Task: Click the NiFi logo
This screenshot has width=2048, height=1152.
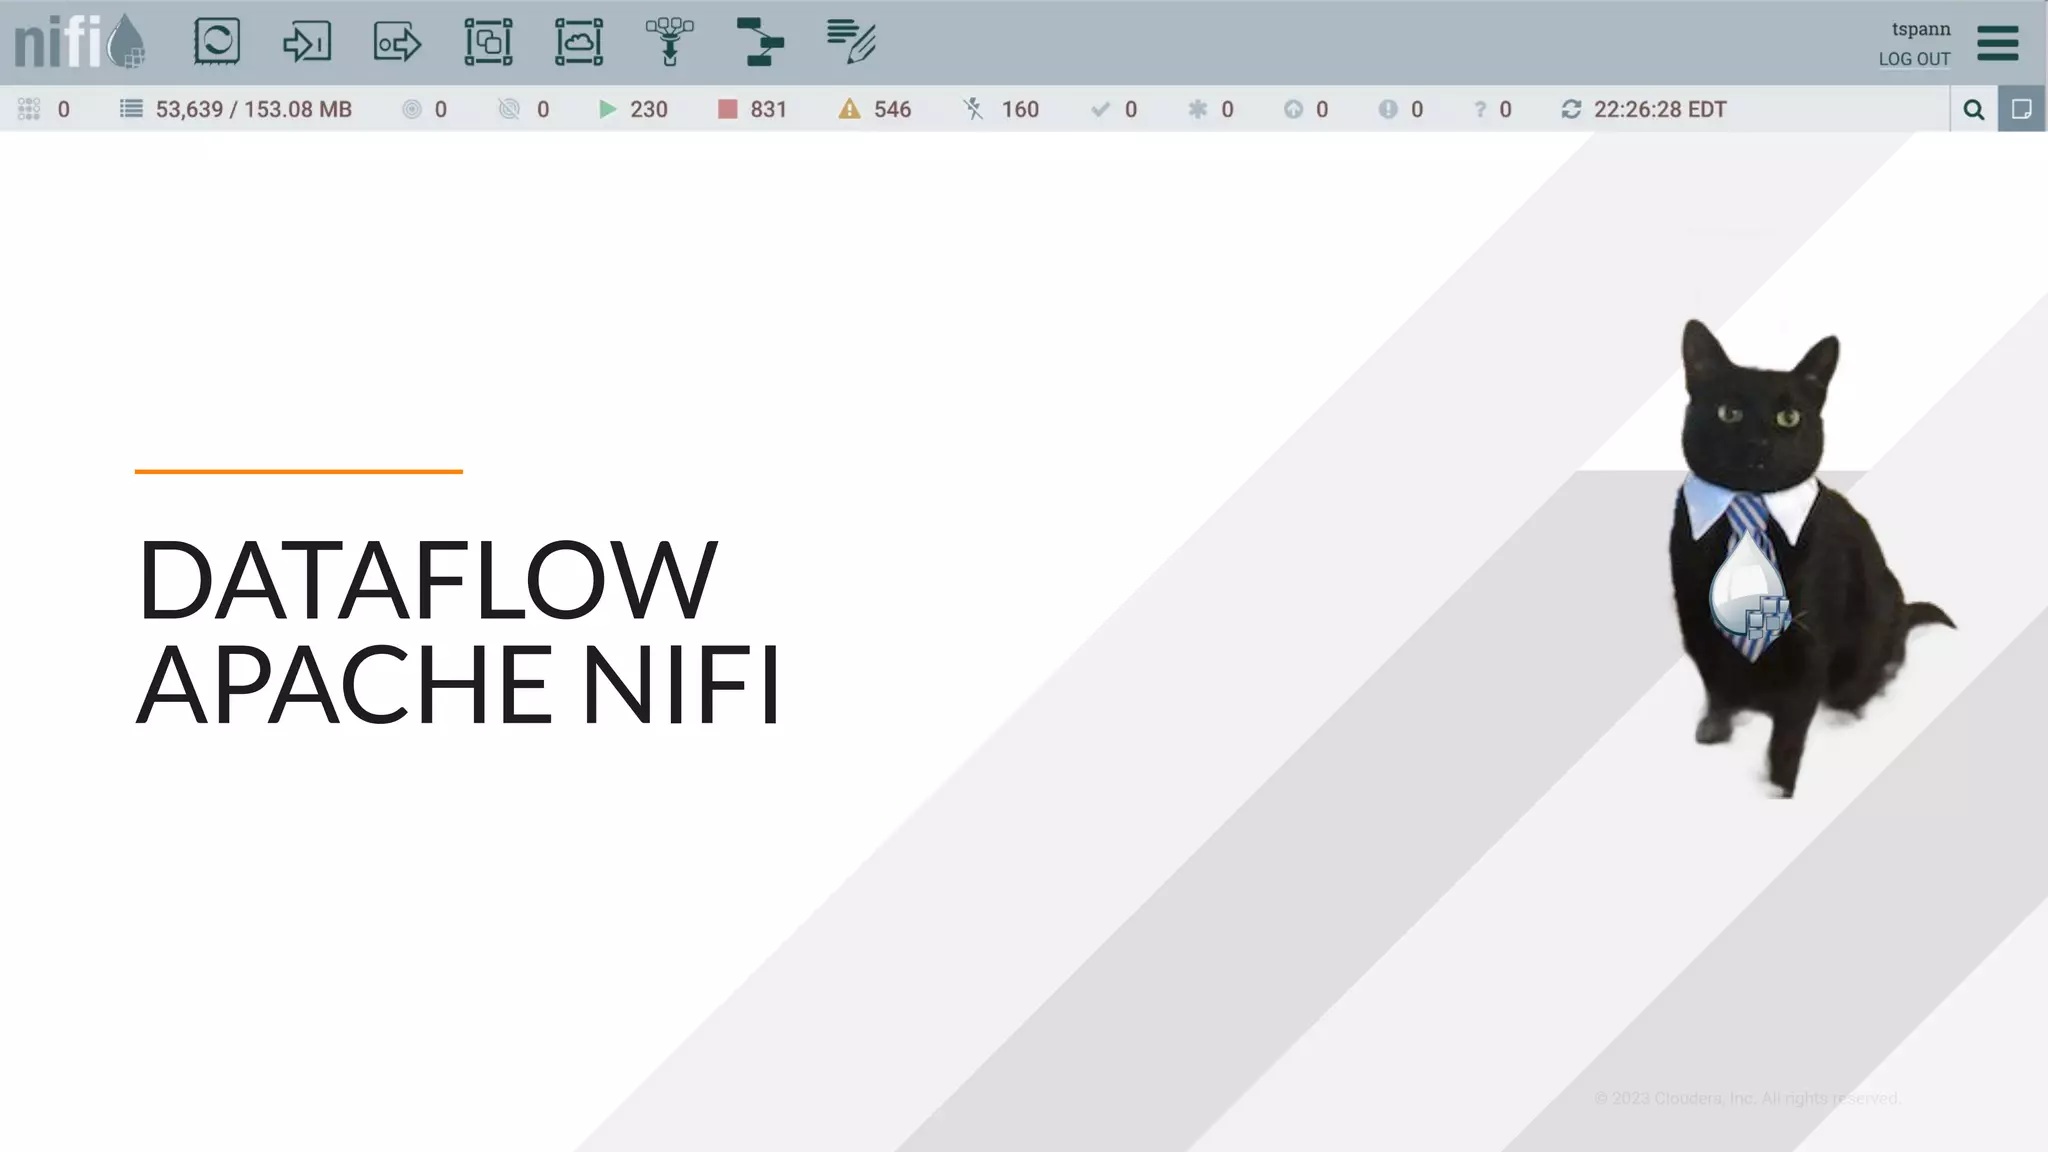Action: [80, 42]
